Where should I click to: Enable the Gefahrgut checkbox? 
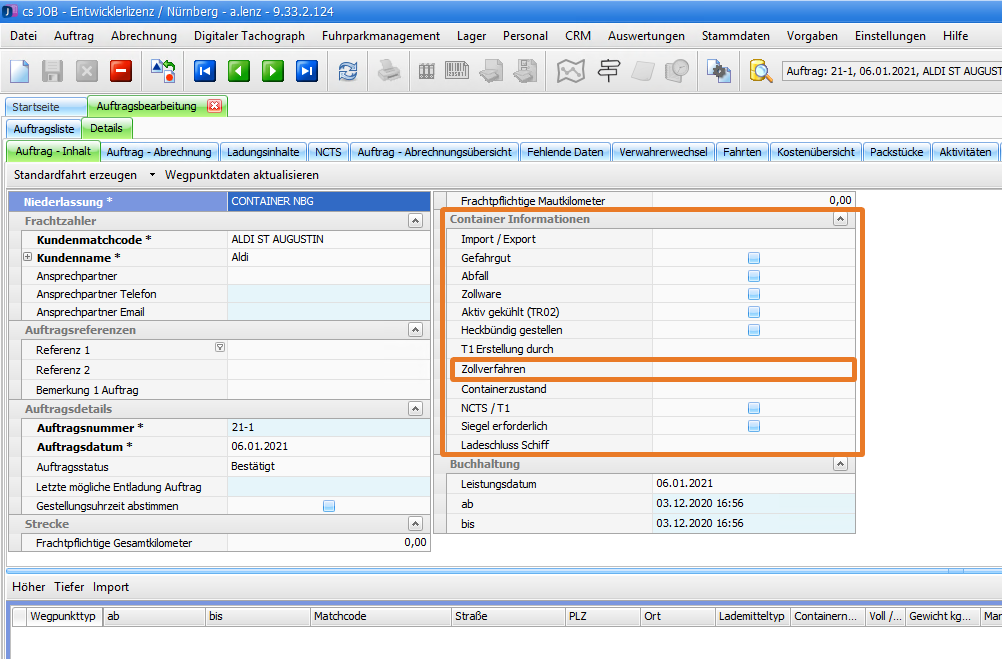coord(754,258)
